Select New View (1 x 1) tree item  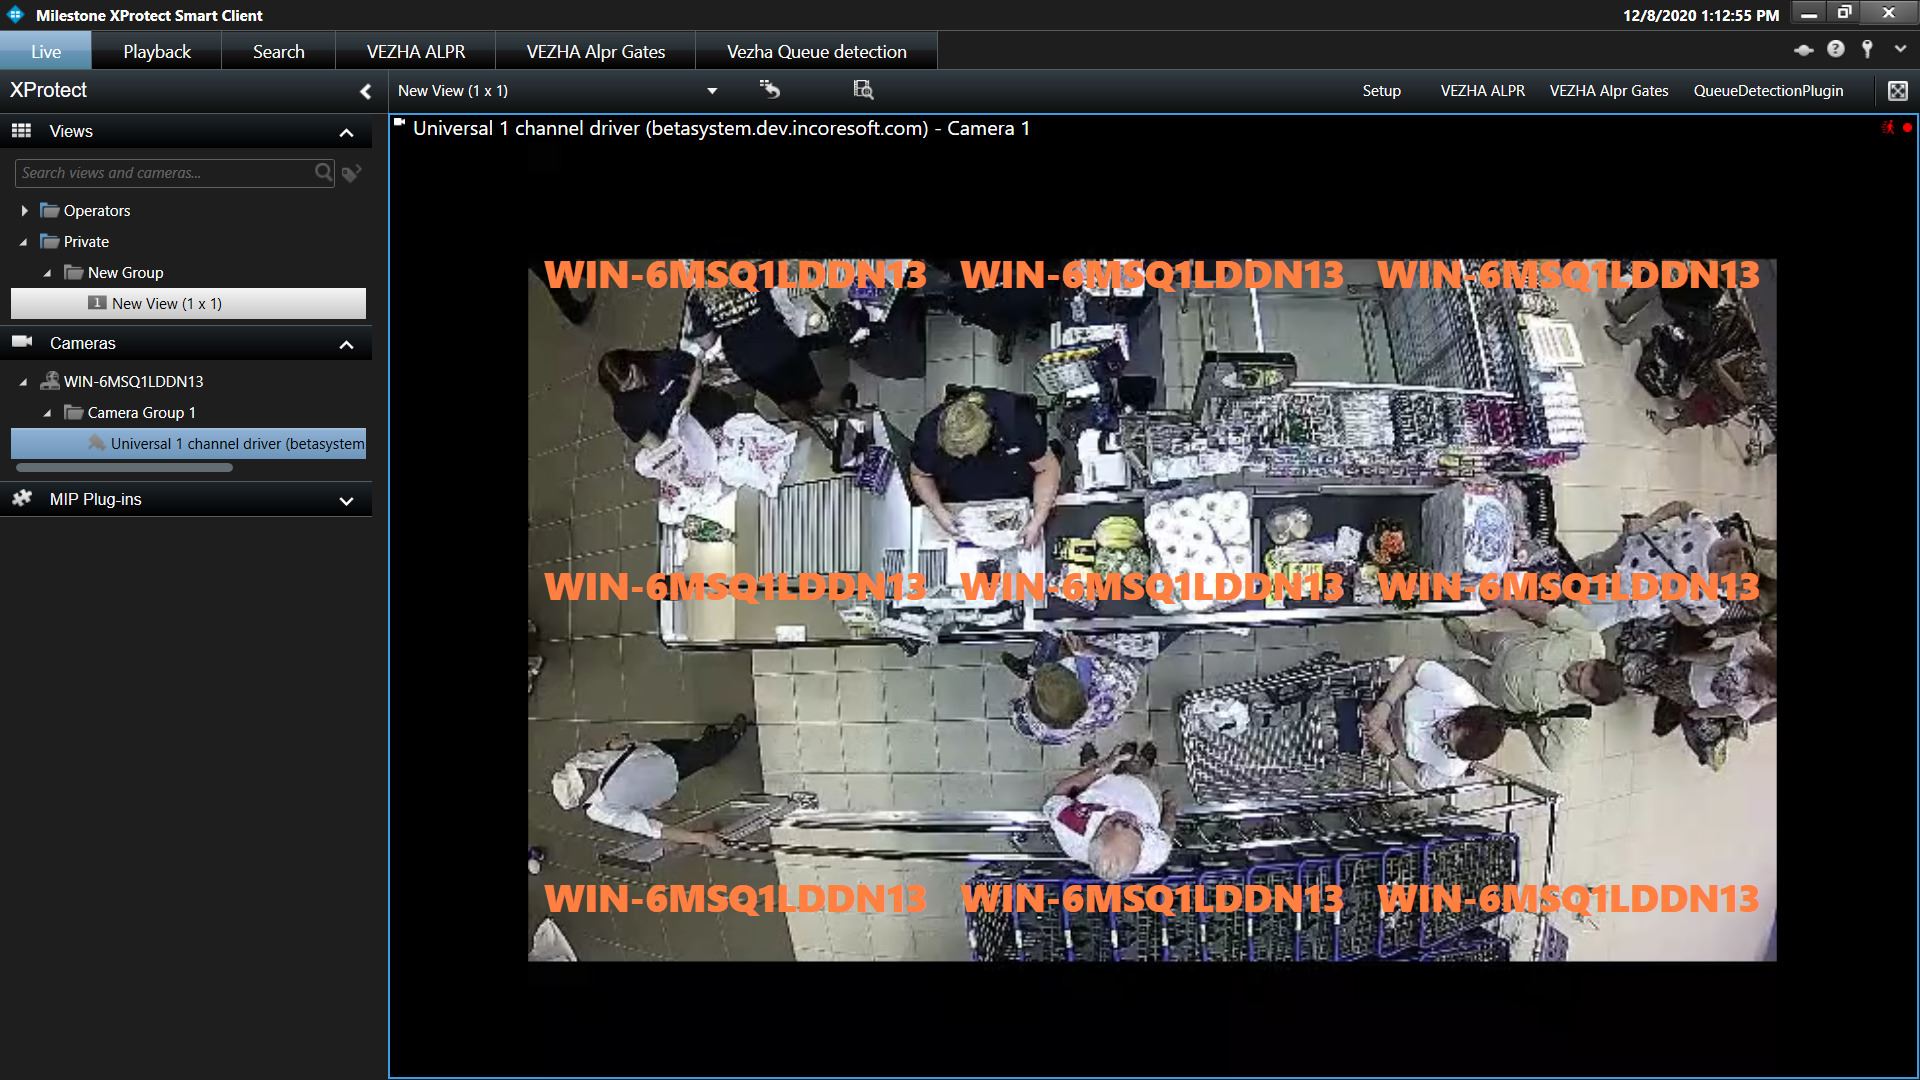click(x=188, y=303)
